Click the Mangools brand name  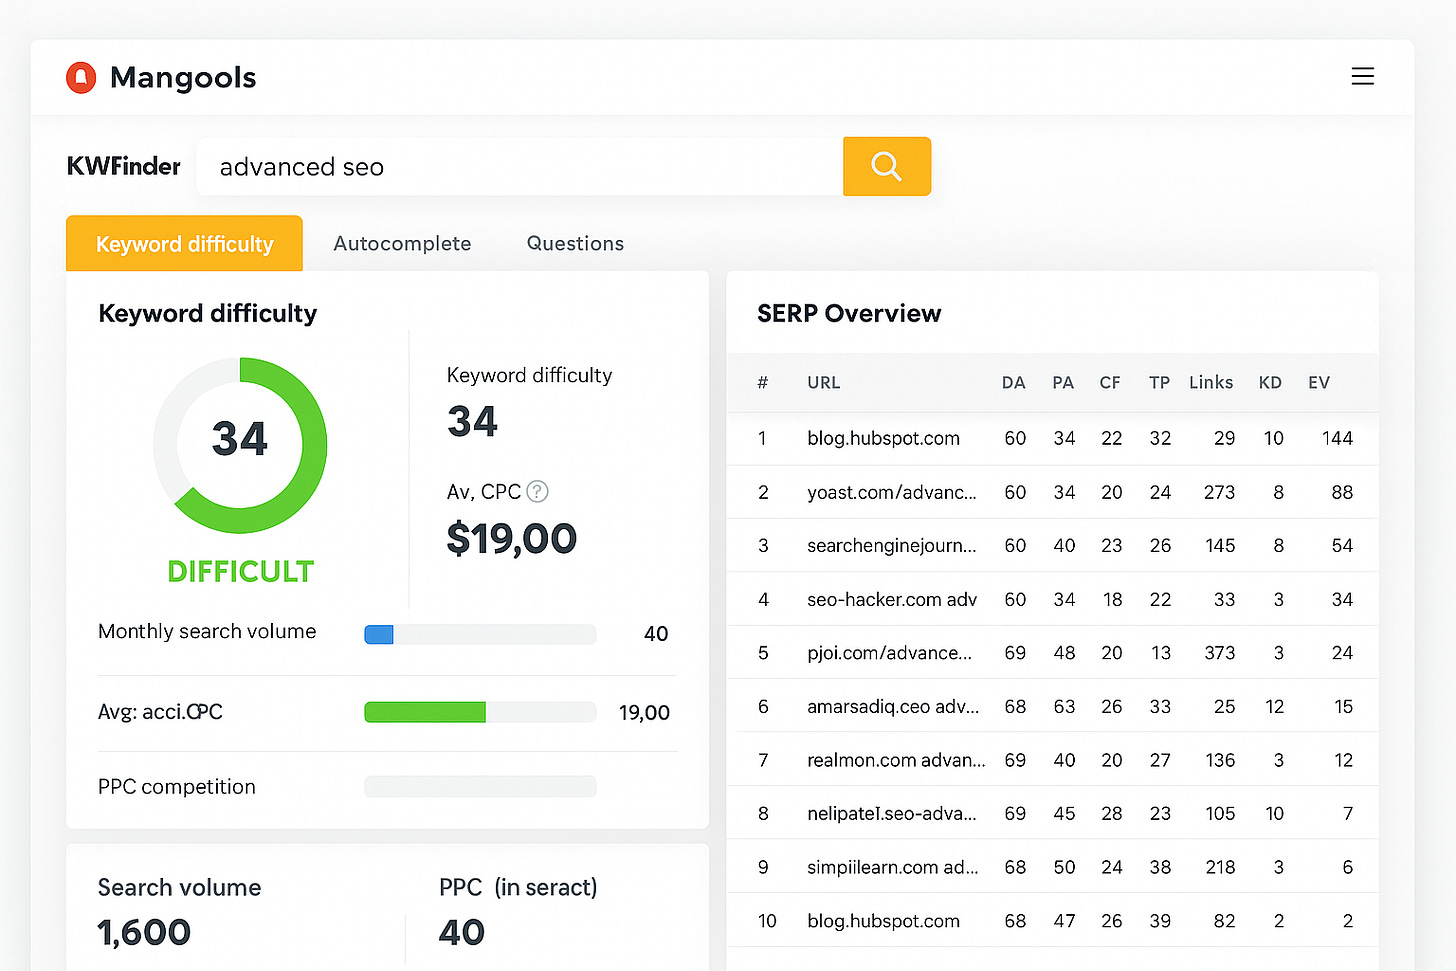183,77
